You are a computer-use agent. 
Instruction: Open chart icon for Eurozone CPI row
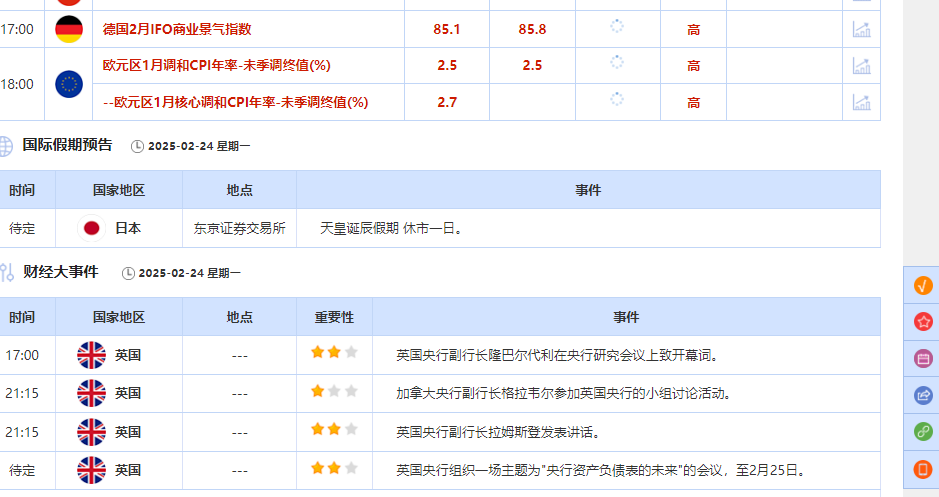pos(860,65)
